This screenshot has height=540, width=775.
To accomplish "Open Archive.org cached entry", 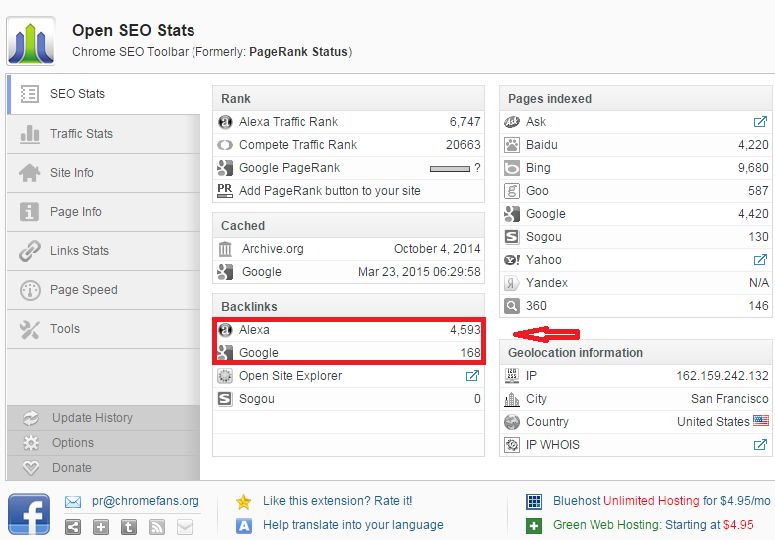I will pos(272,249).
